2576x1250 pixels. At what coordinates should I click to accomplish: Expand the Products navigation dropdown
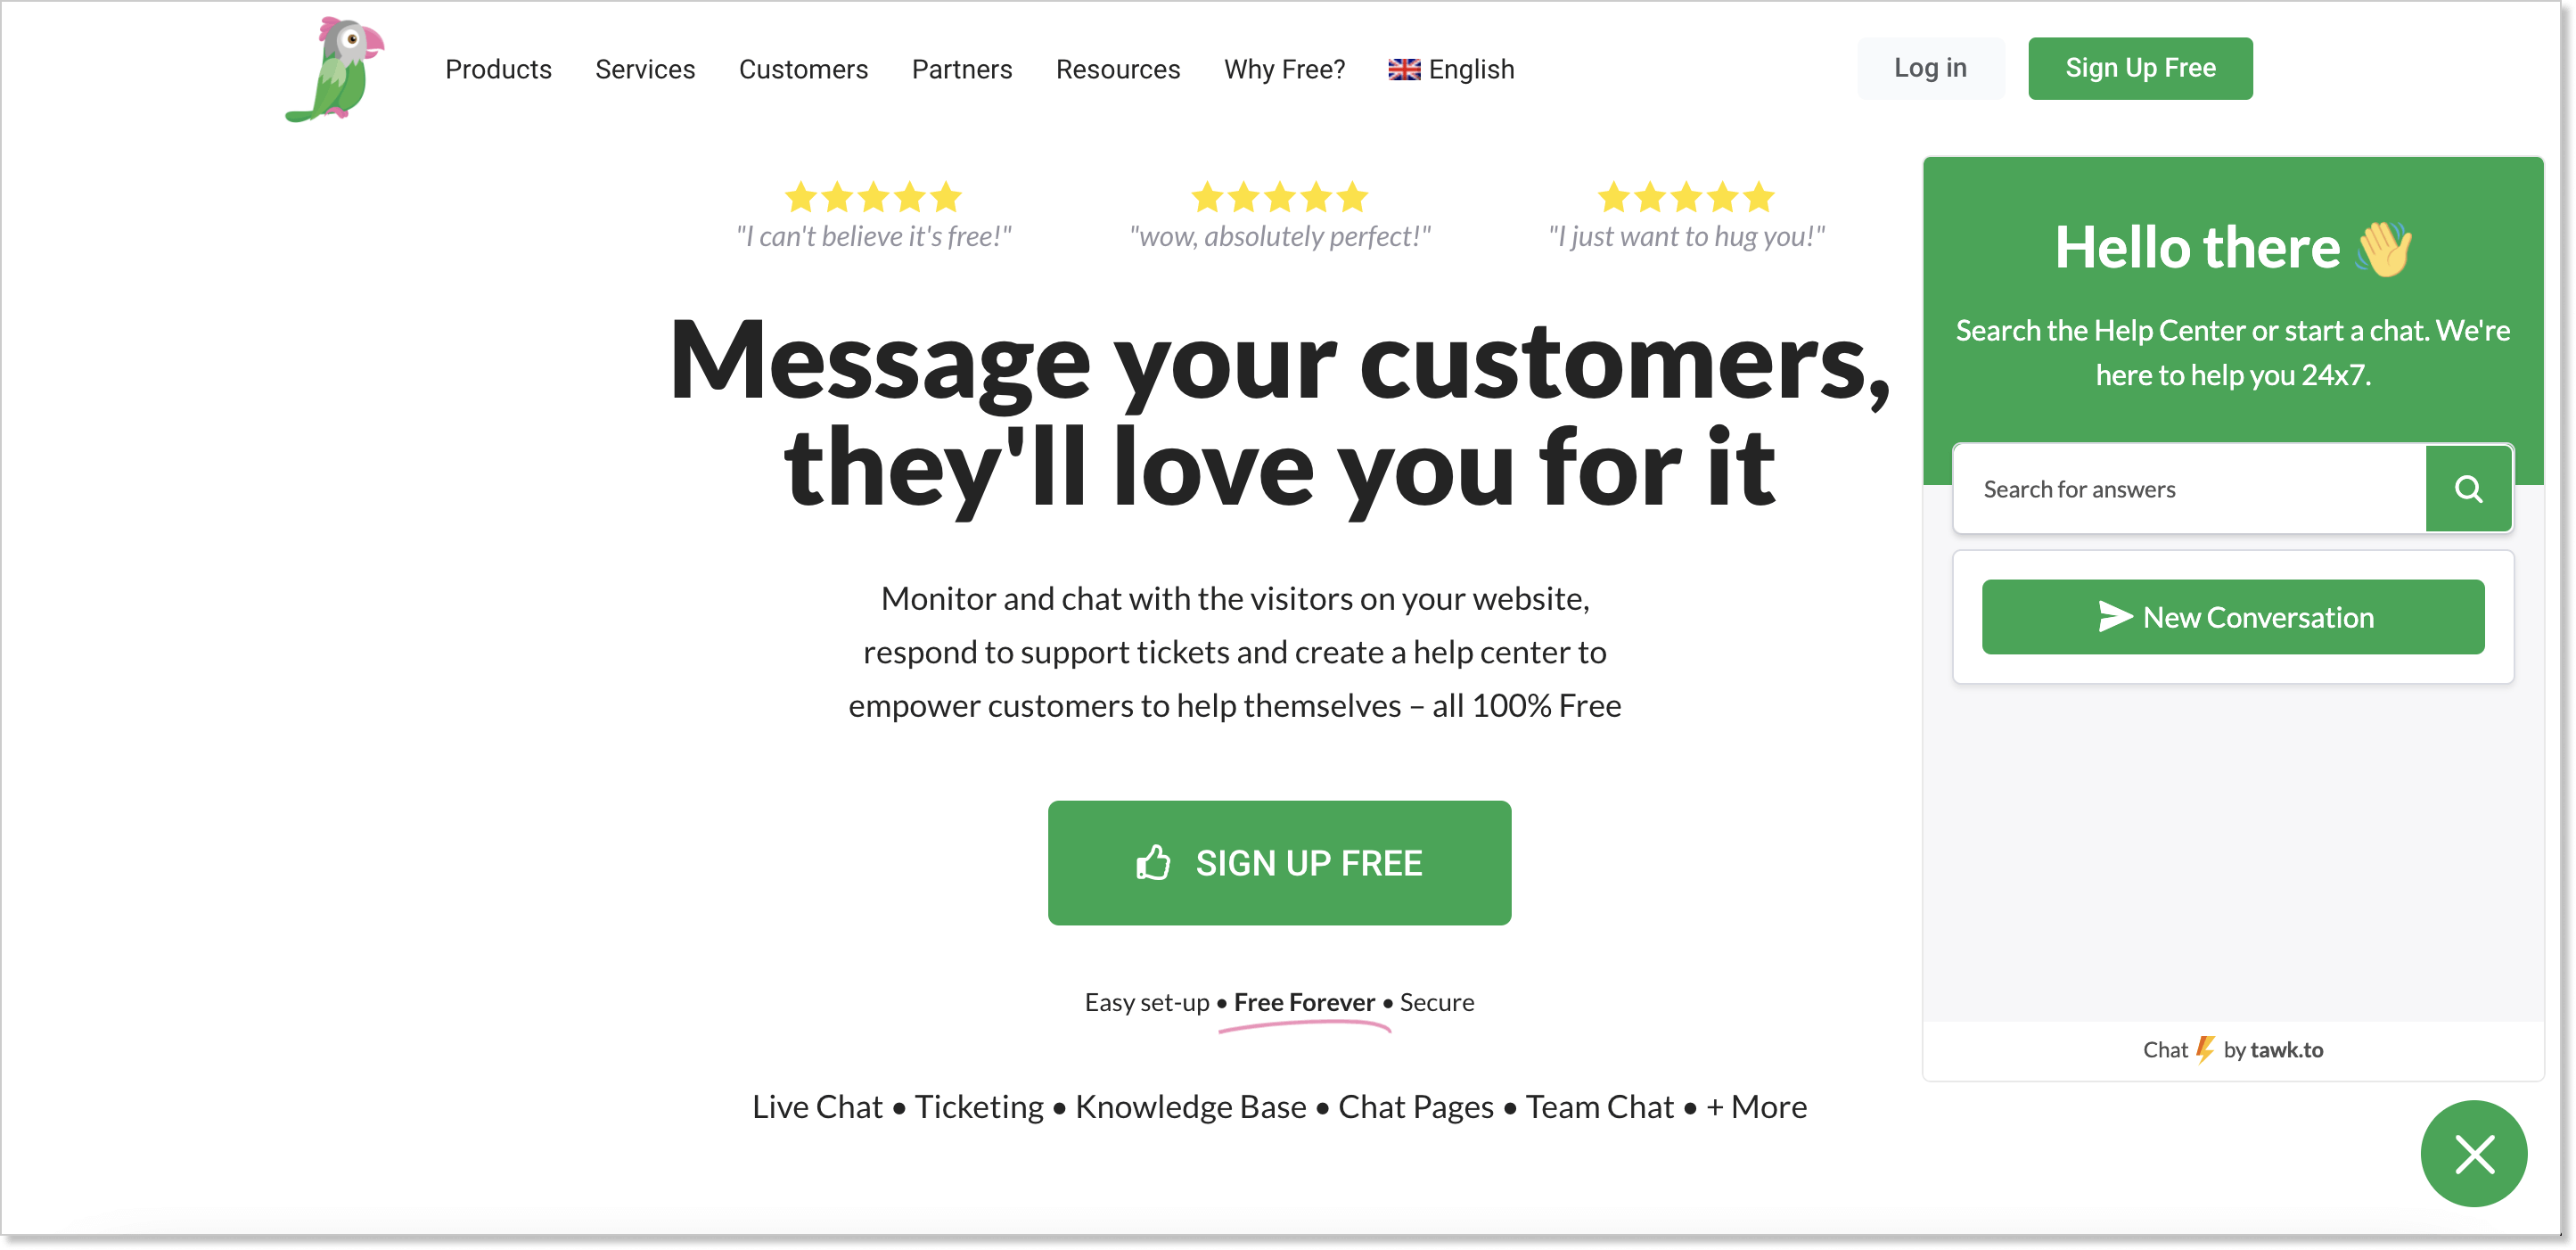499,69
